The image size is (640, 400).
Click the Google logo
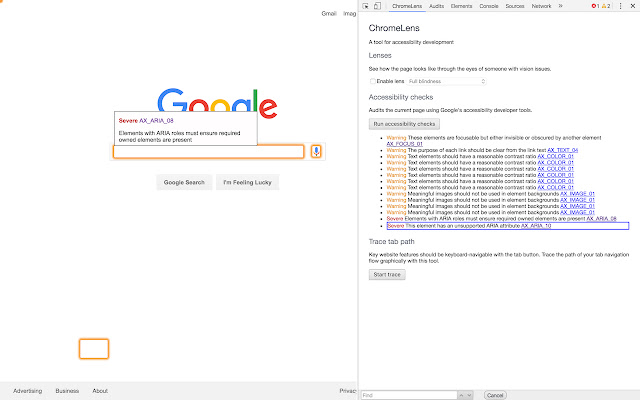click(x=217, y=103)
